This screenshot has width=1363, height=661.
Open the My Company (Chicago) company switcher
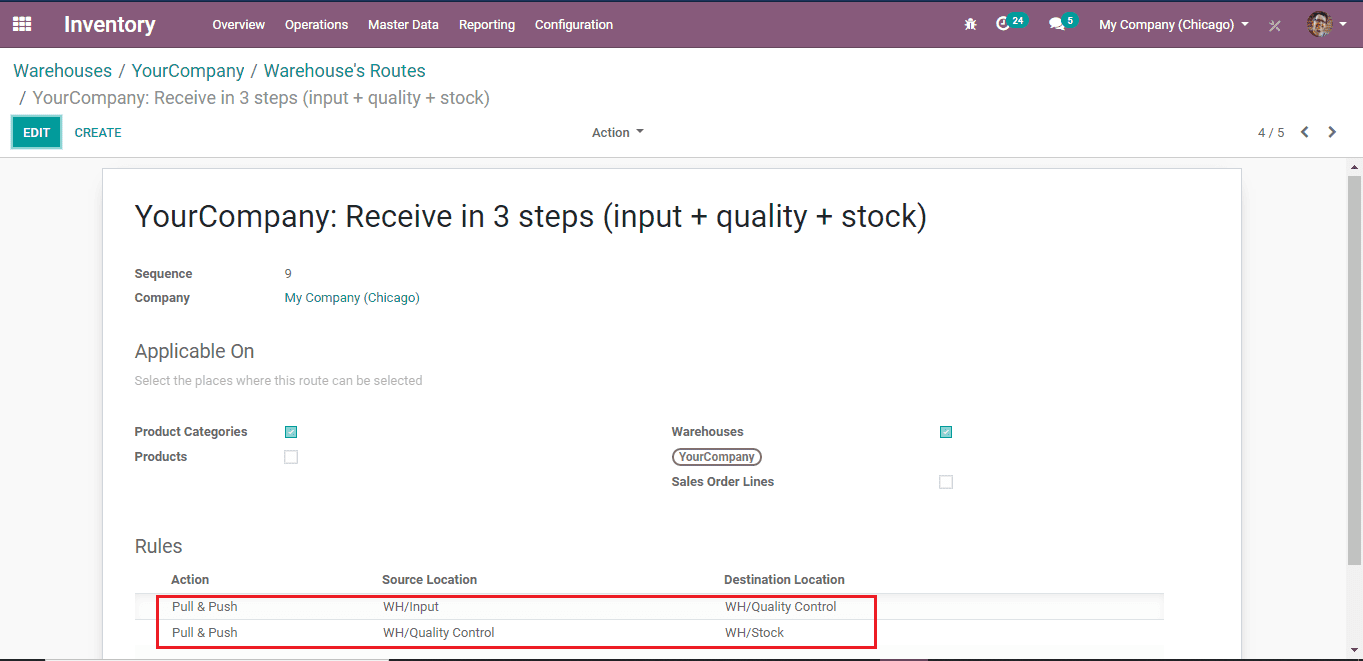click(x=1174, y=24)
